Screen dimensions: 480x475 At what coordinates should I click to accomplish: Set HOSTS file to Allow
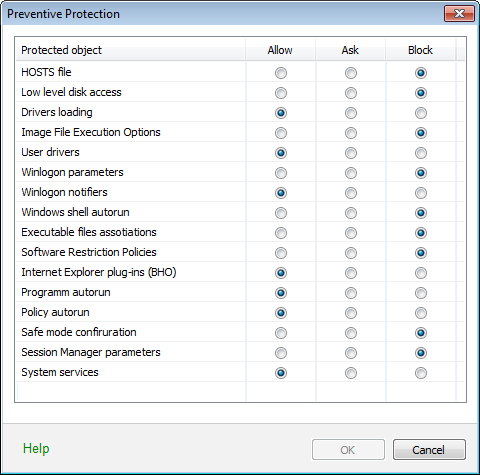pos(281,73)
